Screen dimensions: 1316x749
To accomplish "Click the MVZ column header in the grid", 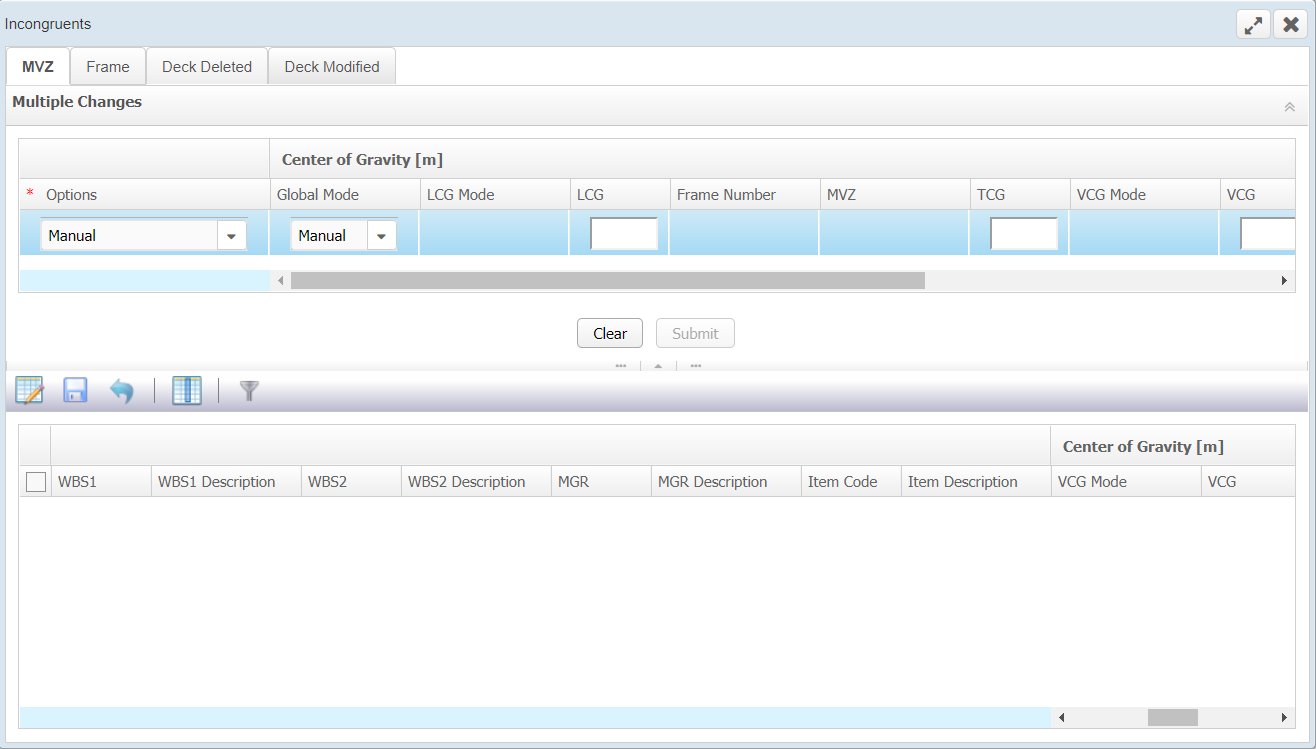I will [894, 195].
